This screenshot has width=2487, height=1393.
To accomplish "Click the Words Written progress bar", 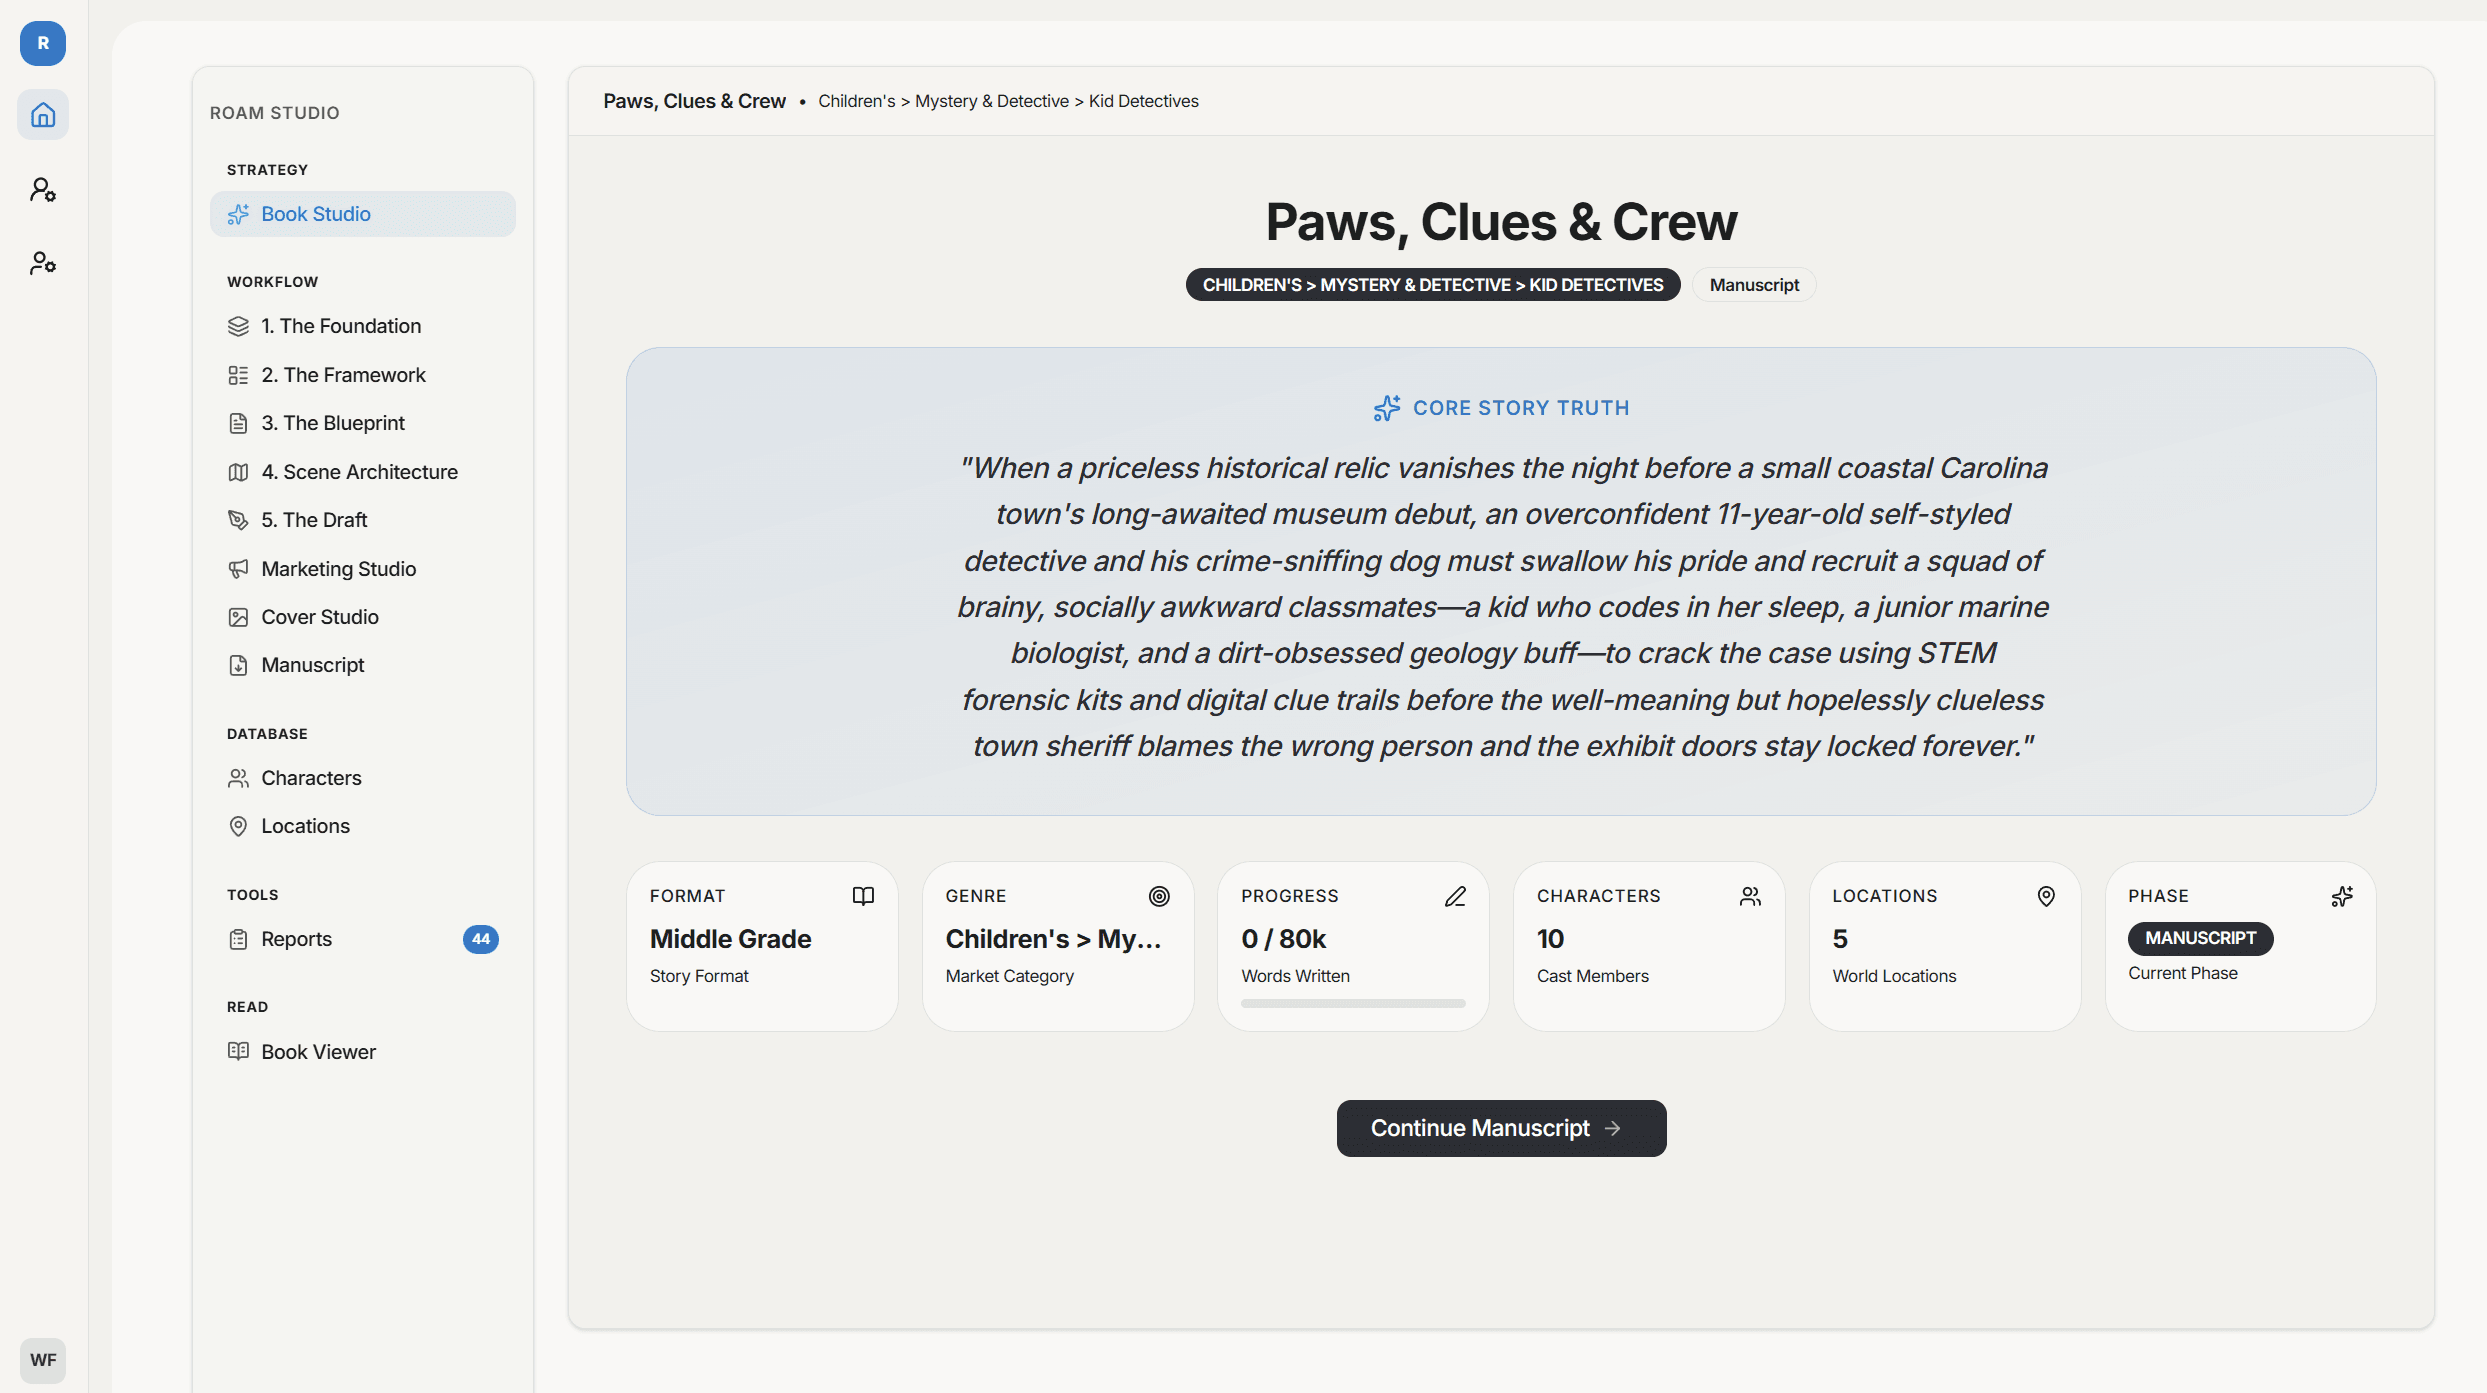I will pyautogui.click(x=1352, y=1003).
